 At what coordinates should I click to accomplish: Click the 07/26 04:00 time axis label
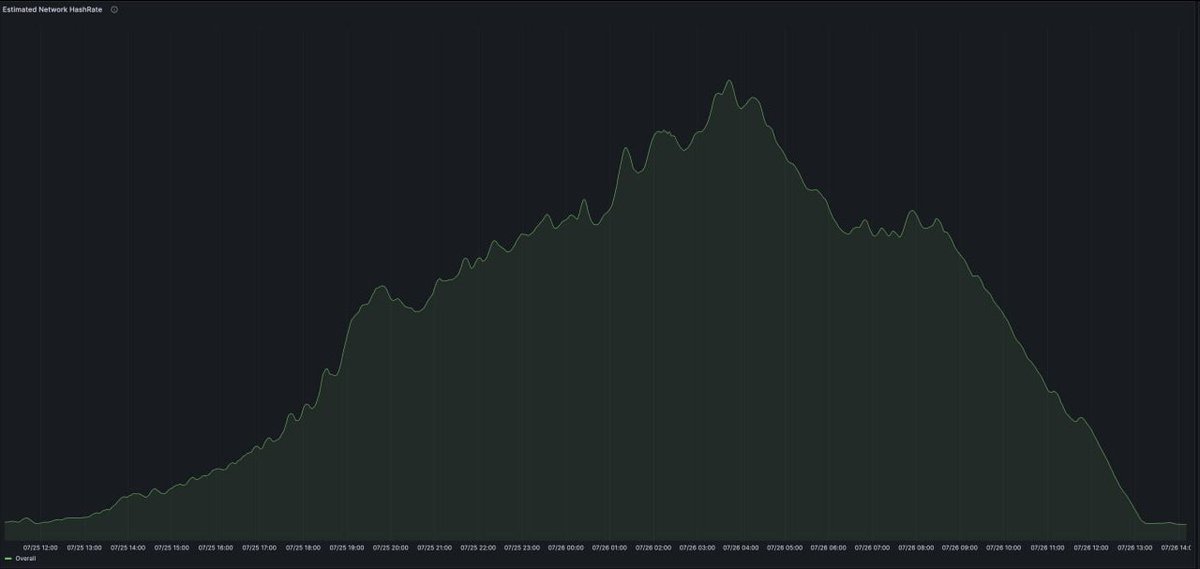tap(741, 547)
